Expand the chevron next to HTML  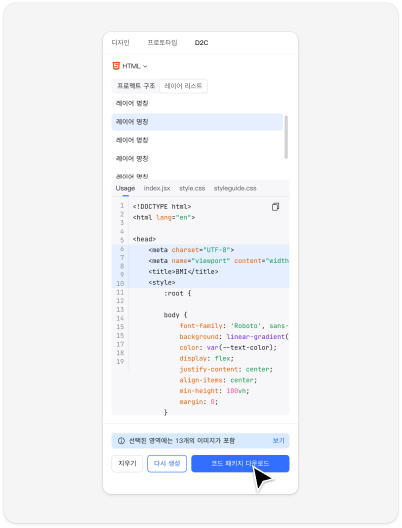click(x=145, y=66)
